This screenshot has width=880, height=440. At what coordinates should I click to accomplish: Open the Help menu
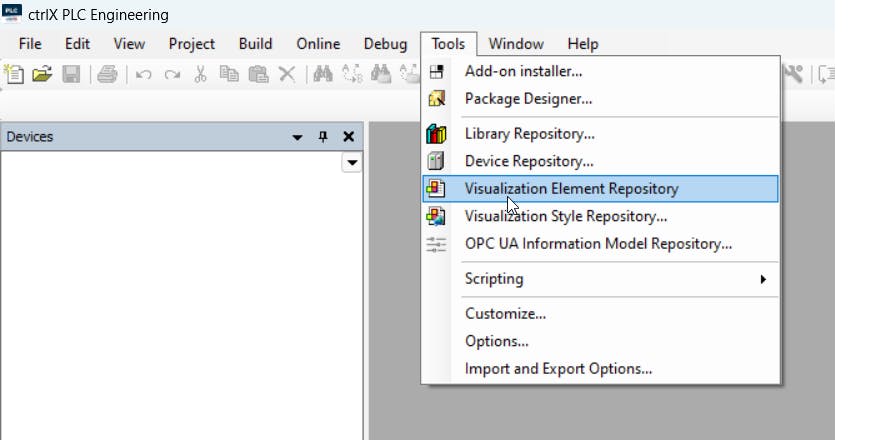coord(583,44)
